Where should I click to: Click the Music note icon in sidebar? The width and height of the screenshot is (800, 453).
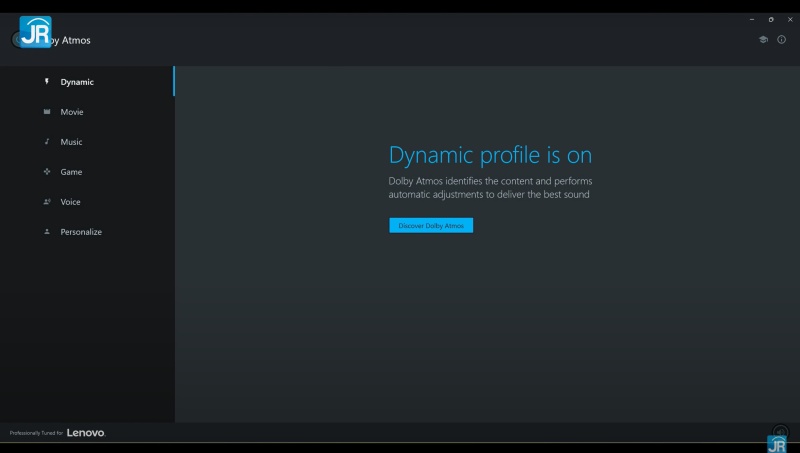tap(47, 142)
